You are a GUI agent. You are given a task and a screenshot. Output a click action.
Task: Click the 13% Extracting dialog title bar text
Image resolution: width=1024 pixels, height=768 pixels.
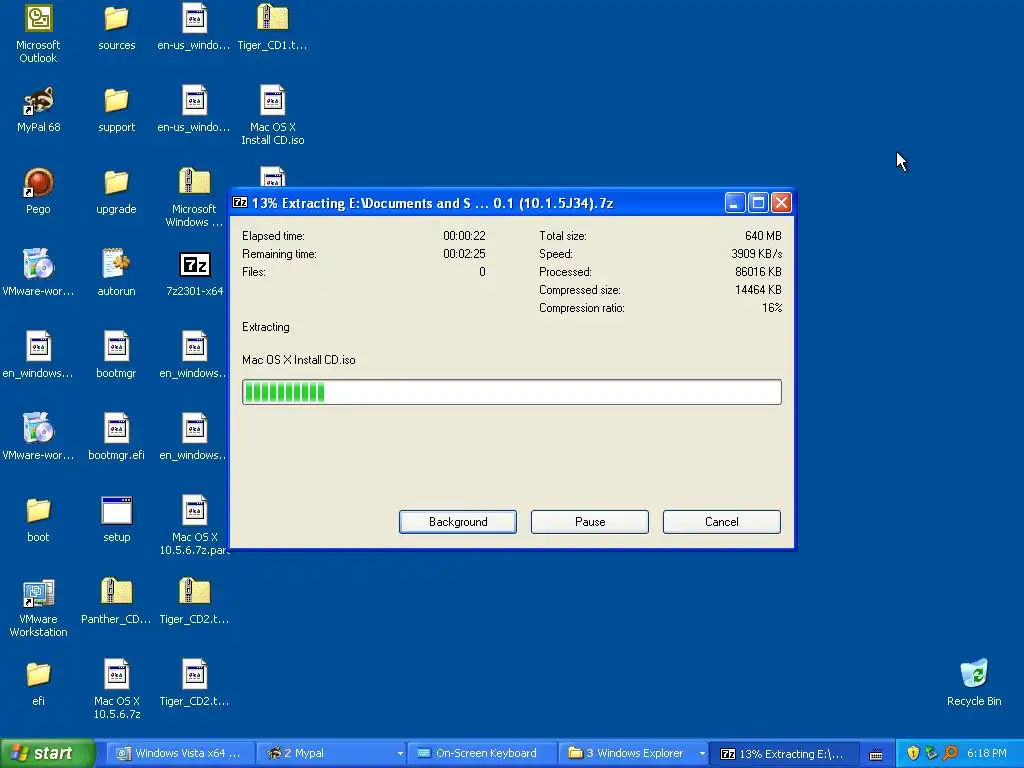[432, 203]
